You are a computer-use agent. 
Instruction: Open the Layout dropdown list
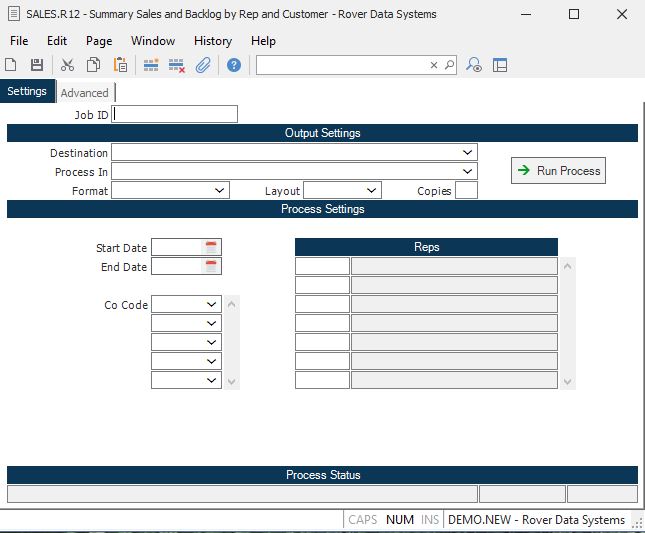(x=372, y=191)
